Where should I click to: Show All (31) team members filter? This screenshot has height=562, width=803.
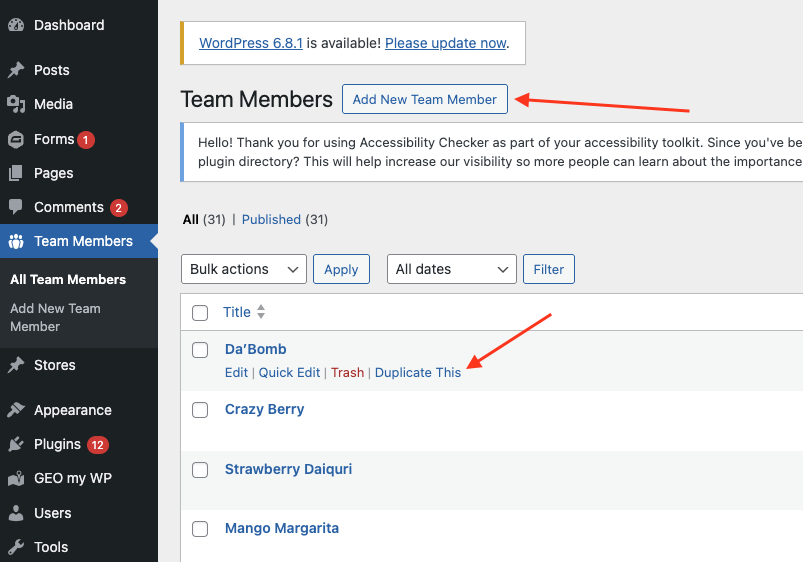click(204, 220)
